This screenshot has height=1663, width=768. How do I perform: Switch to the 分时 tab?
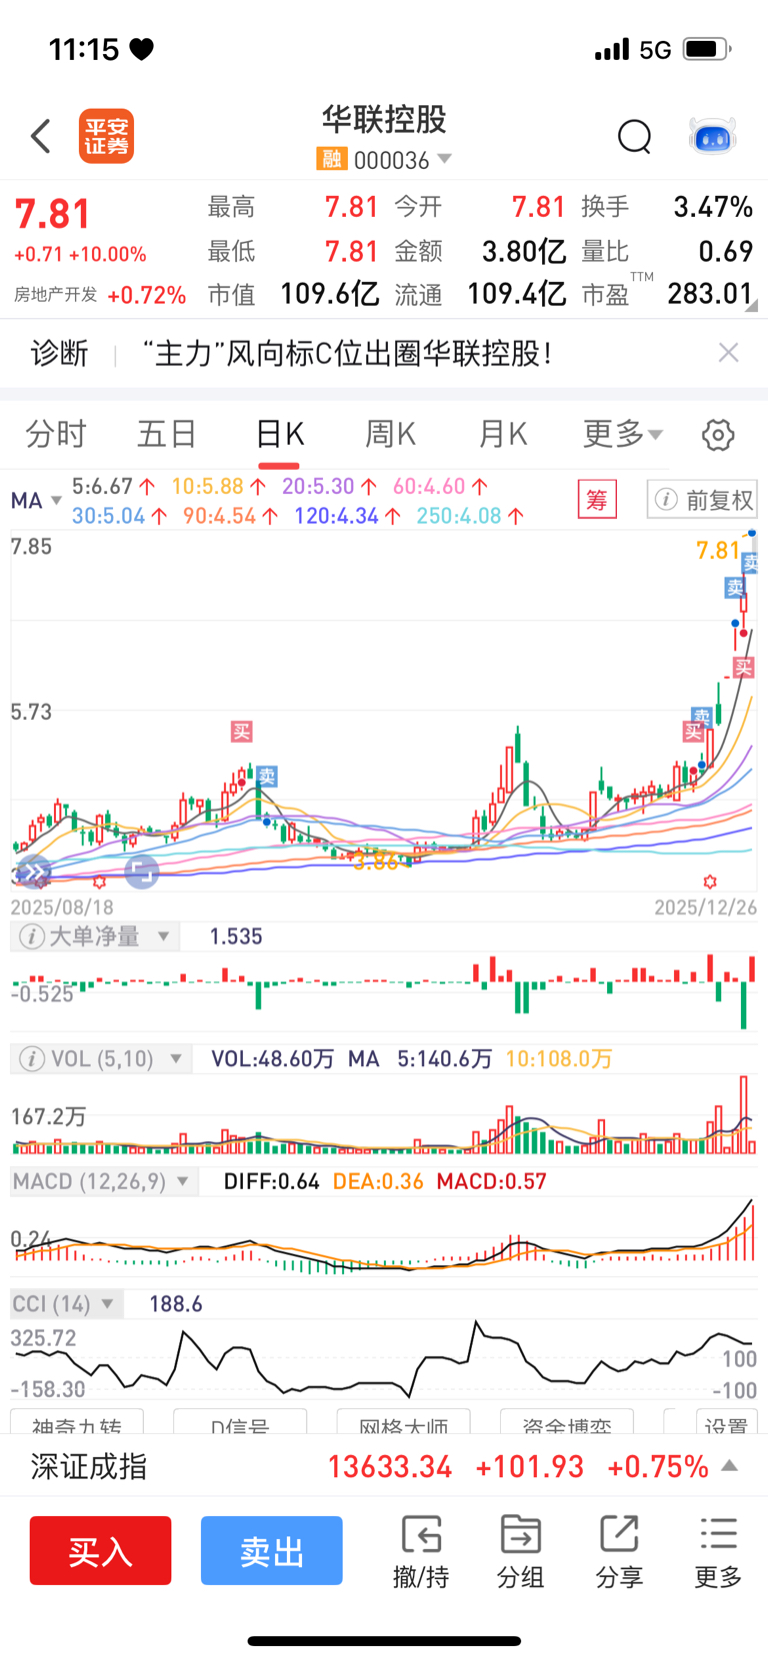coord(56,434)
